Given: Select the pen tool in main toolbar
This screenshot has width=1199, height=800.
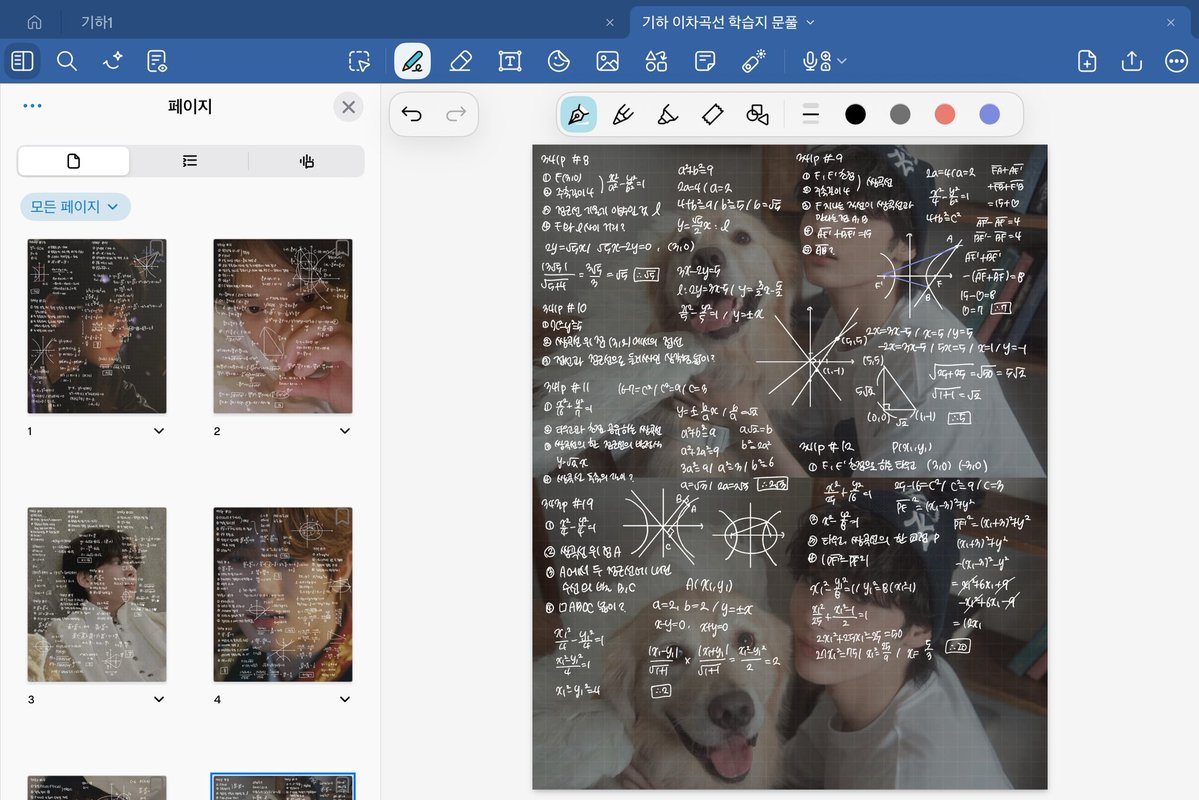Looking at the screenshot, I should [412, 61].
